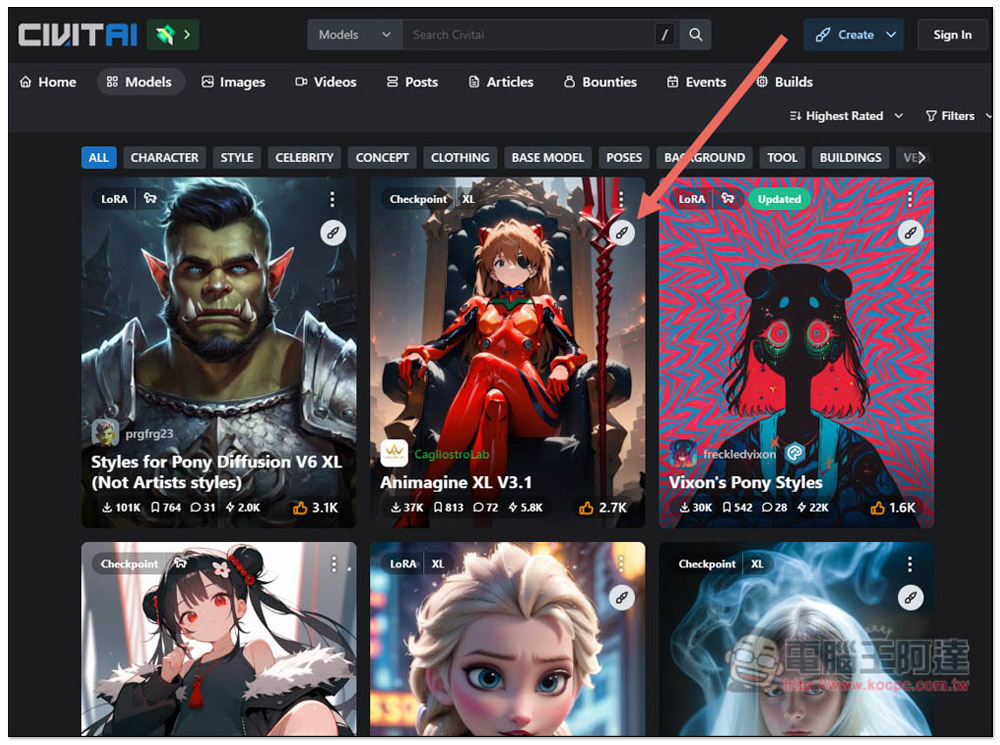The height and width of the screenshot is (745, 1000).
Task: Open the Styles for Pony Diffusion card three-dot menu
Action: [x=332, y=199]
